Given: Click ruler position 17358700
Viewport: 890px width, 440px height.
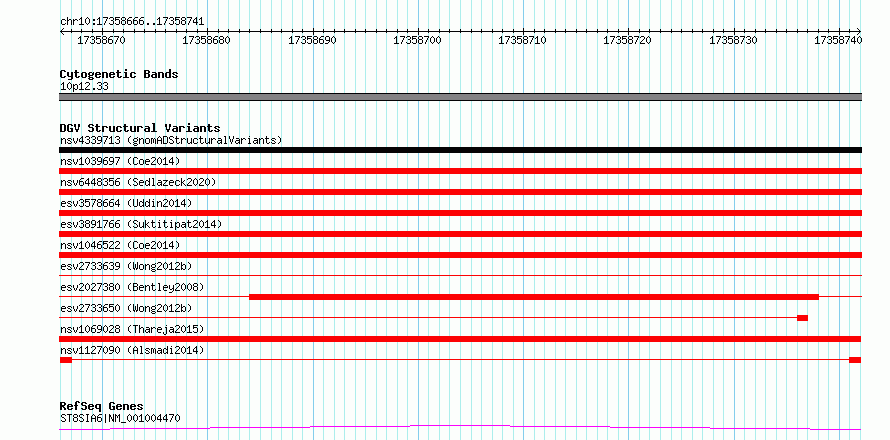Looking at the screenshot, I should (418, 40).
